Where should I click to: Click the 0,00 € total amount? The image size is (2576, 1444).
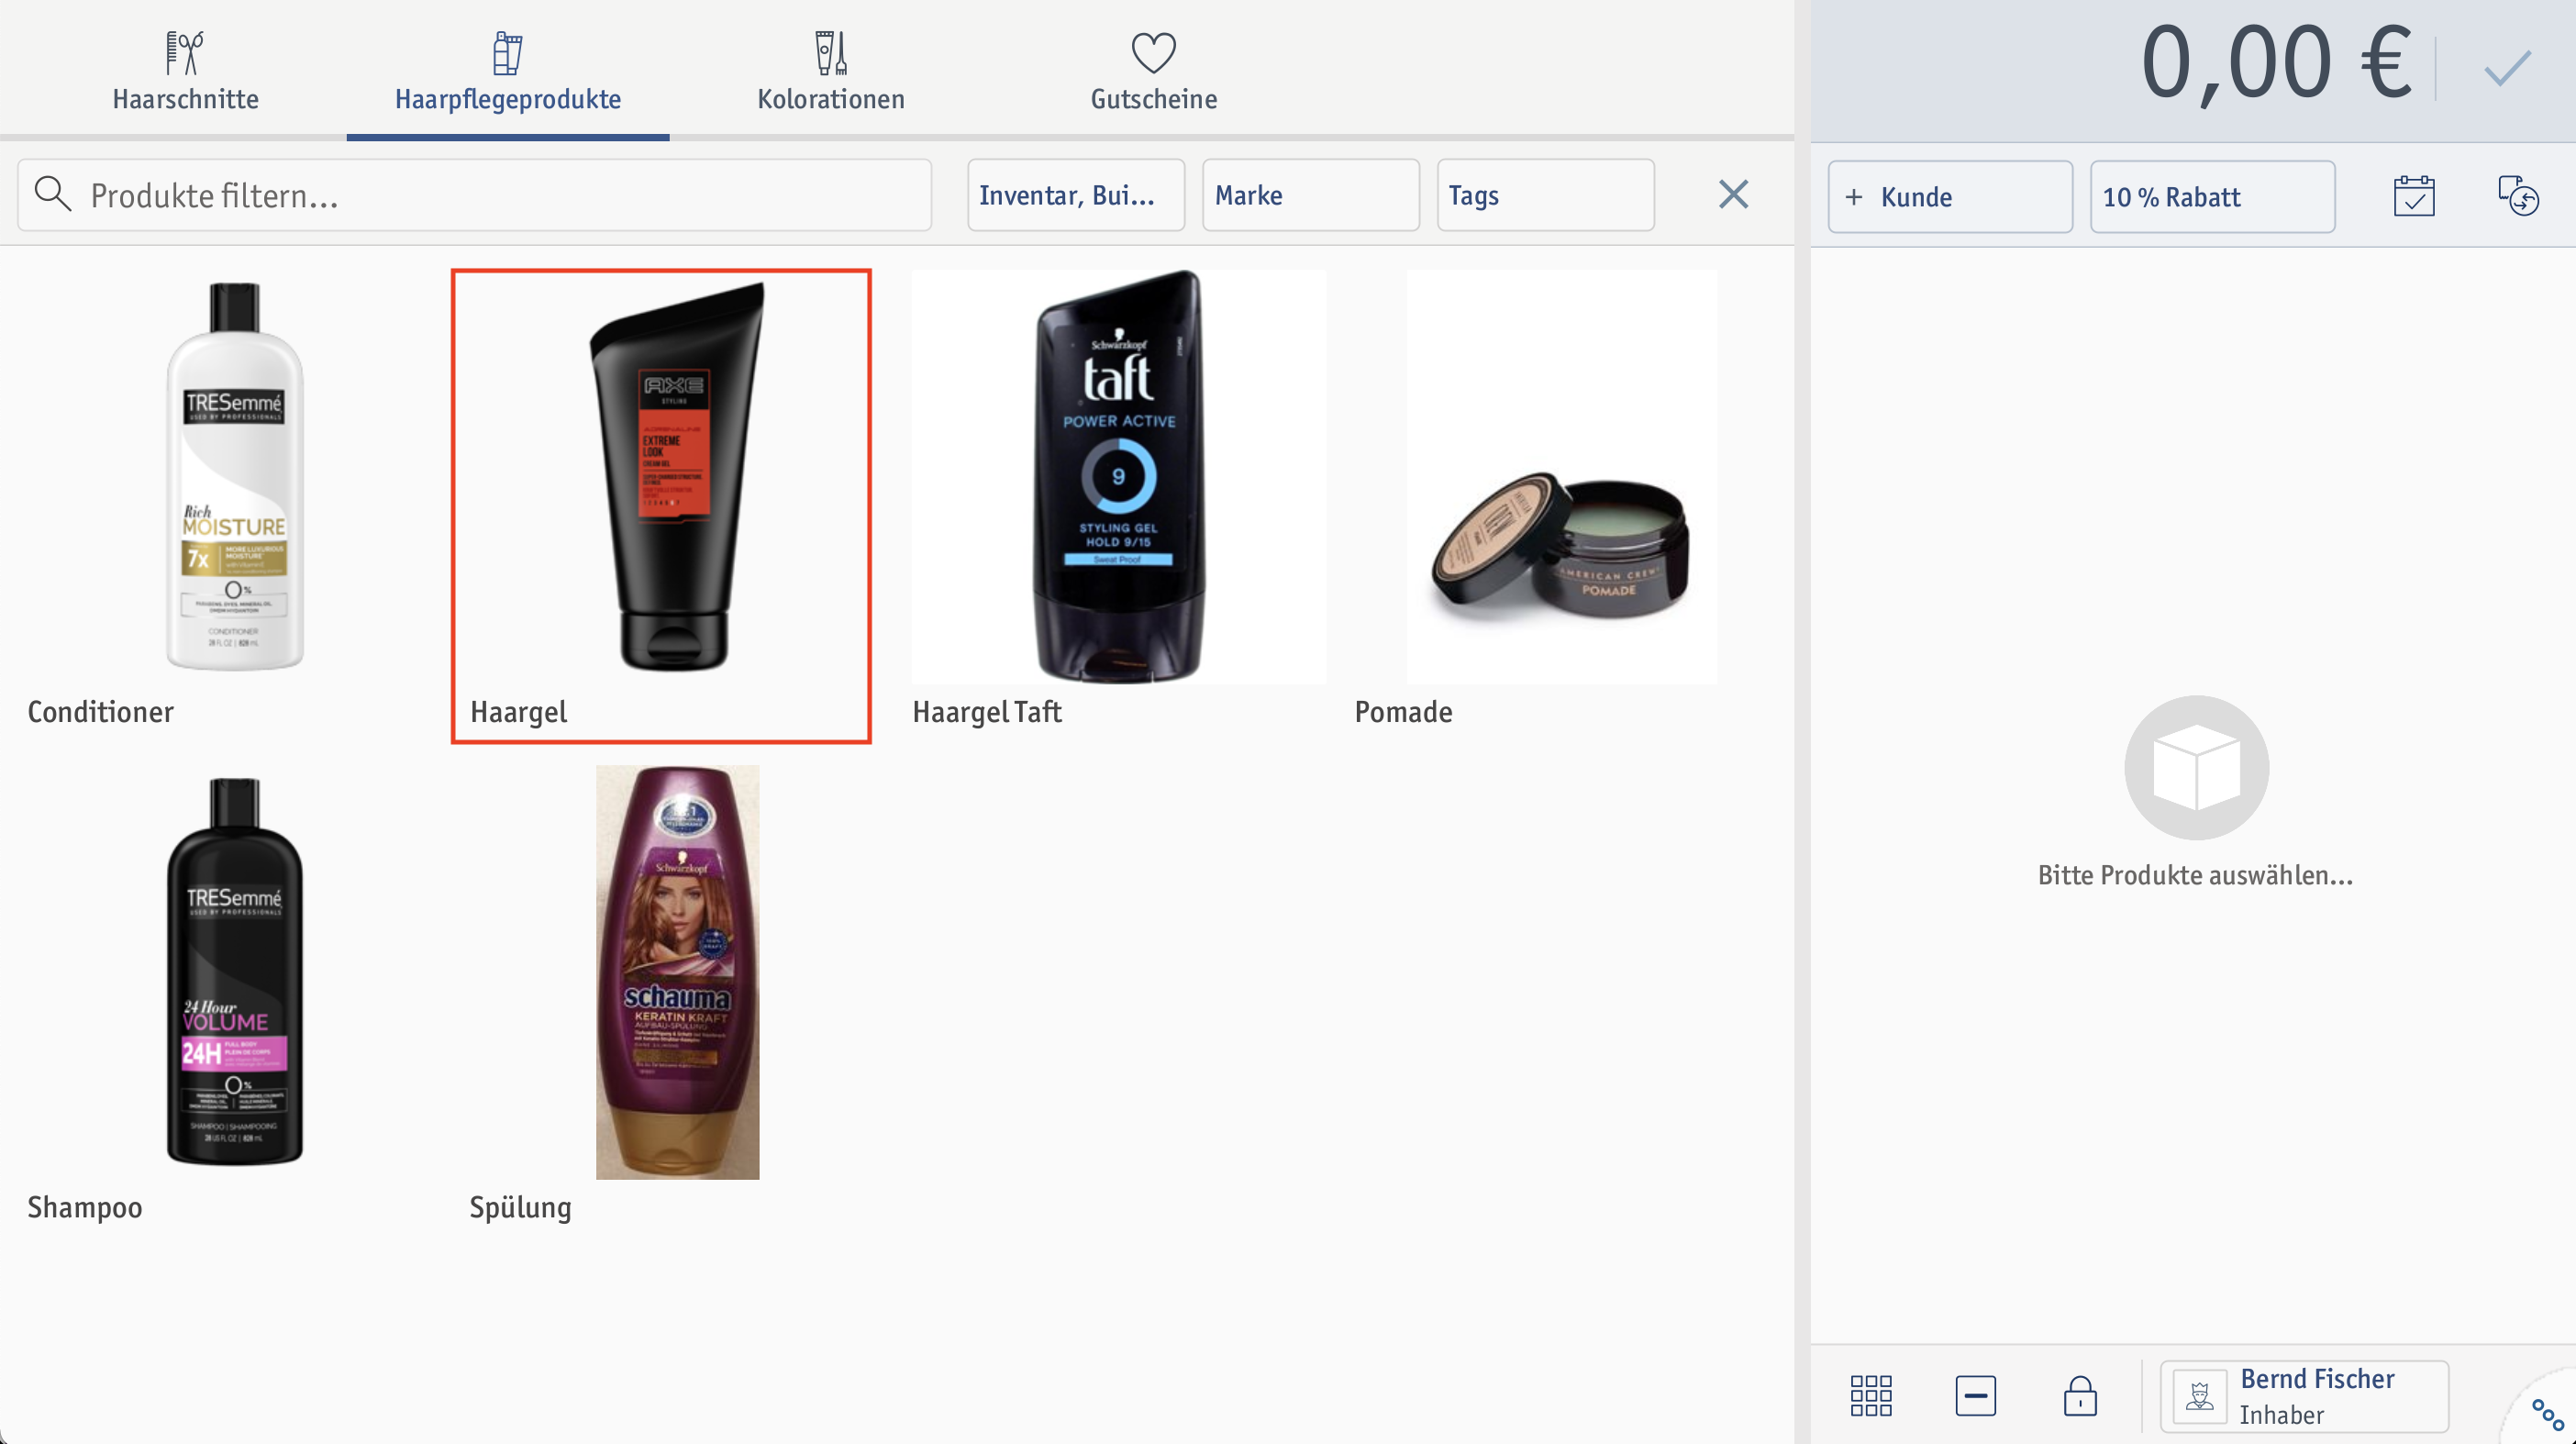click(x=2276, y=63)
